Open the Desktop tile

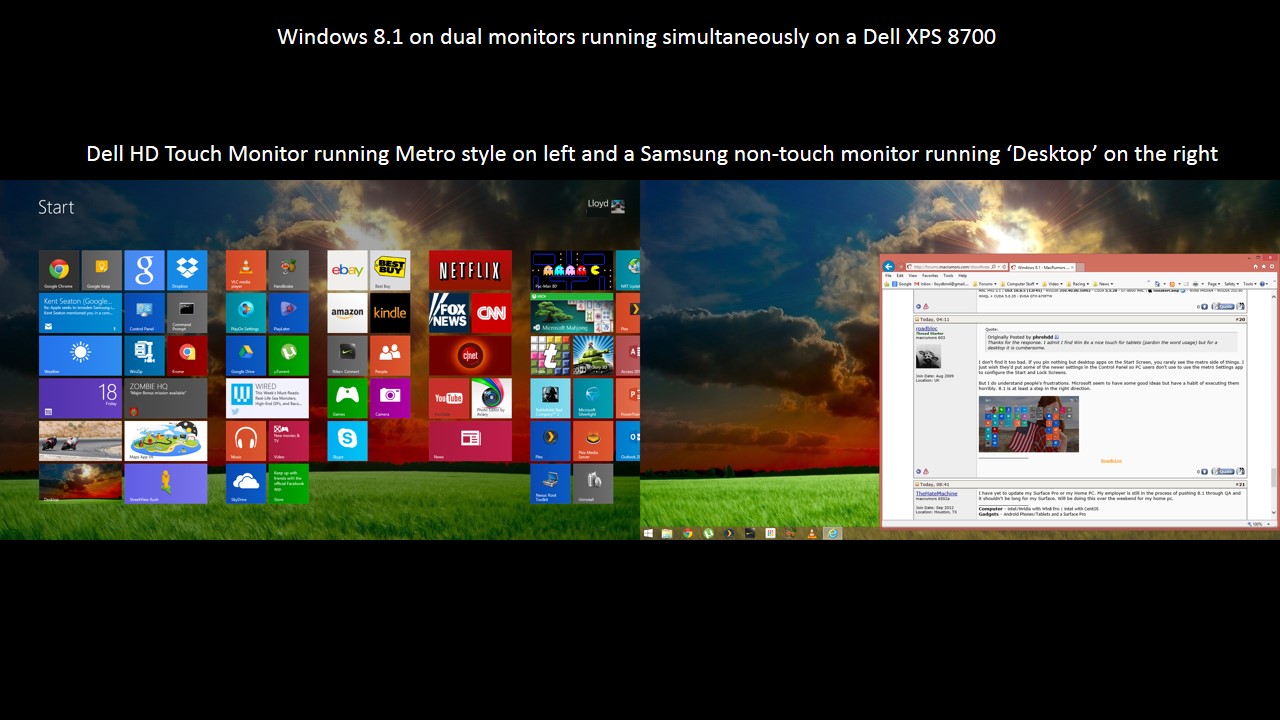(x=80, y=484)
